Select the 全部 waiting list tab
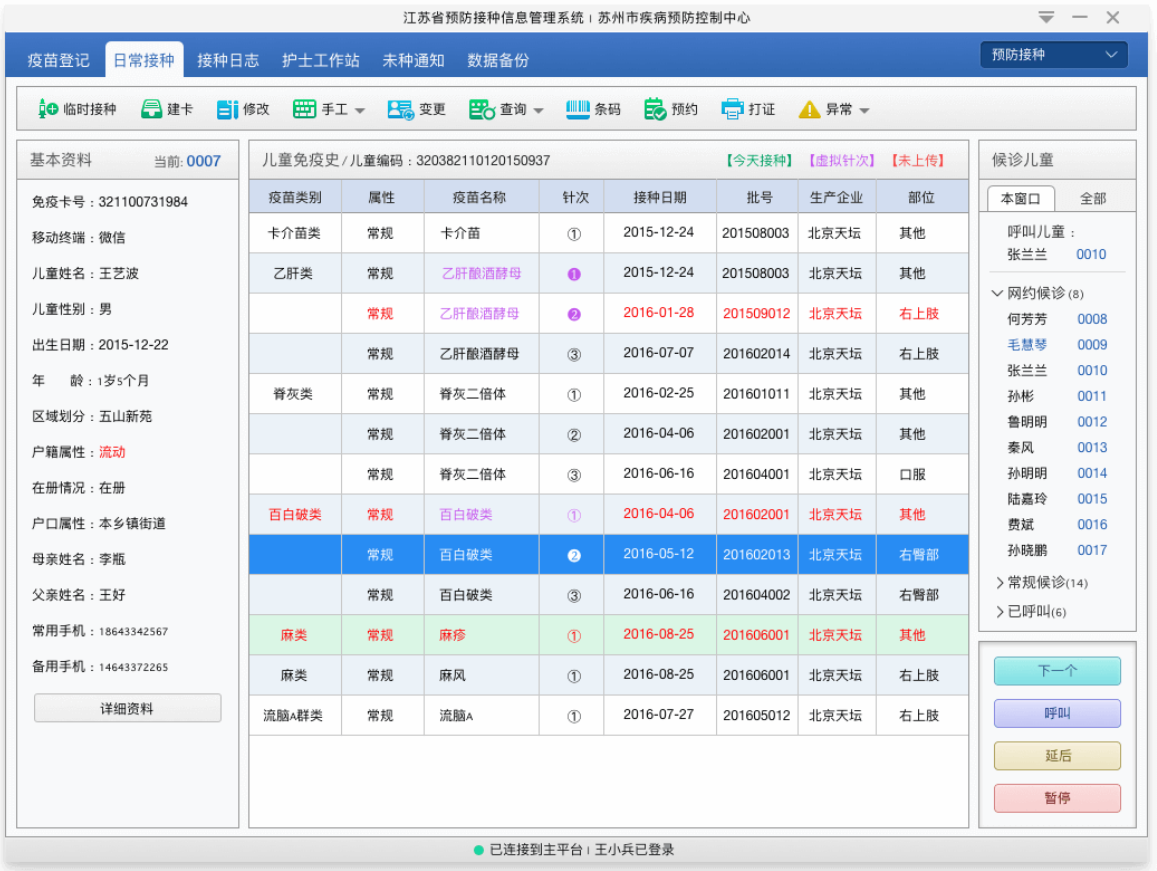 [x=1093, y=199]
